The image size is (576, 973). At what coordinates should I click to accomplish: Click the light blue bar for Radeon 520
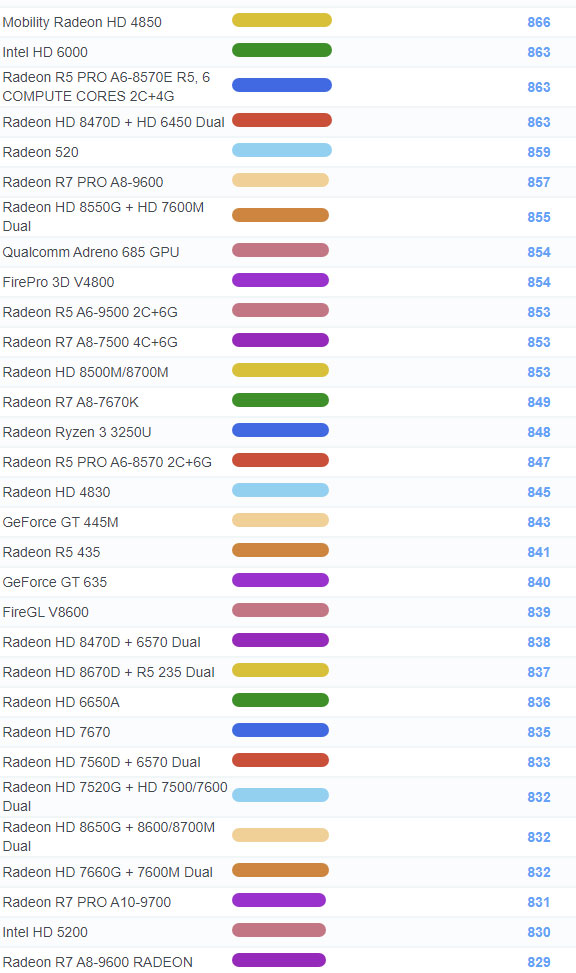pos(282,150)
